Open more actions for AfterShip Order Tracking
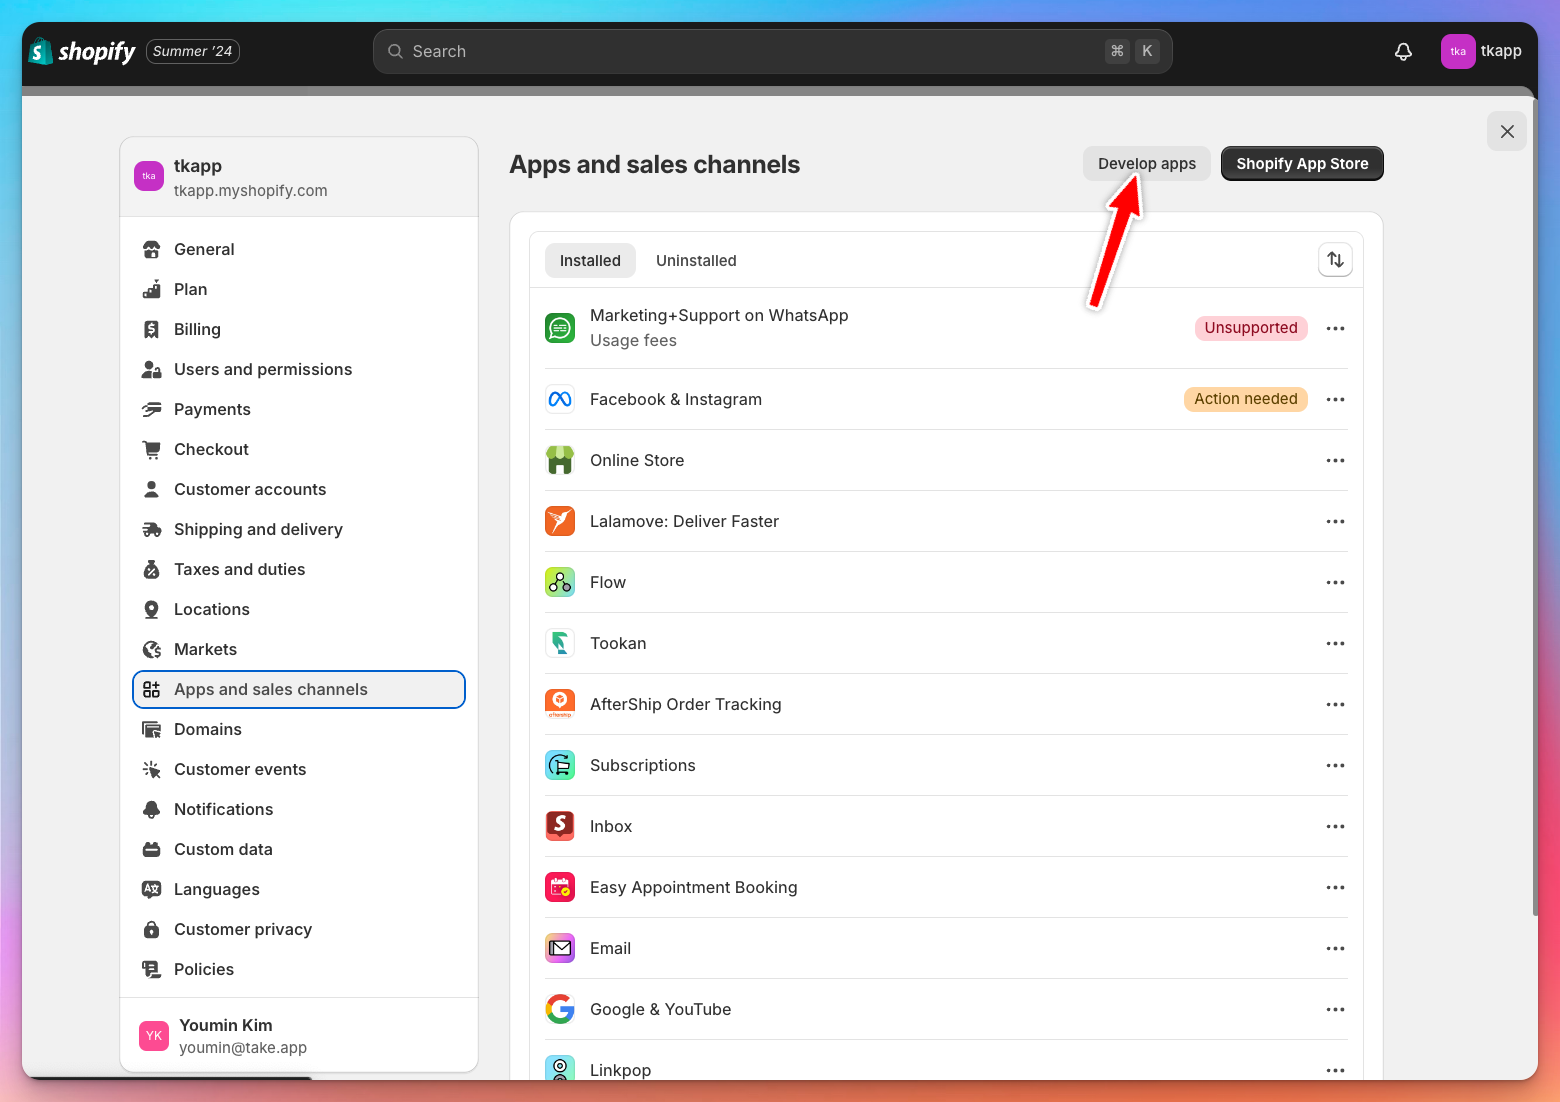The image size is (1560, 1102). click(x=1335, y=704)
